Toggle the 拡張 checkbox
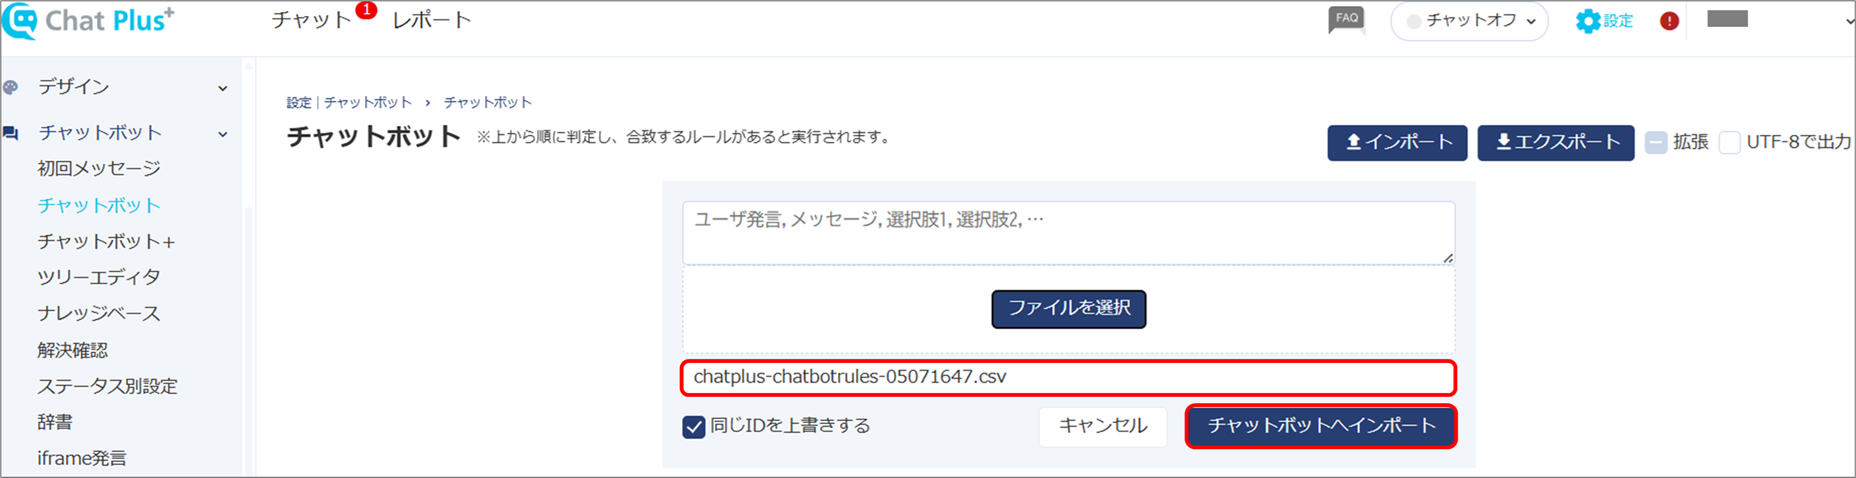Screen dimensions: 1856x478 pos(1656,142)
